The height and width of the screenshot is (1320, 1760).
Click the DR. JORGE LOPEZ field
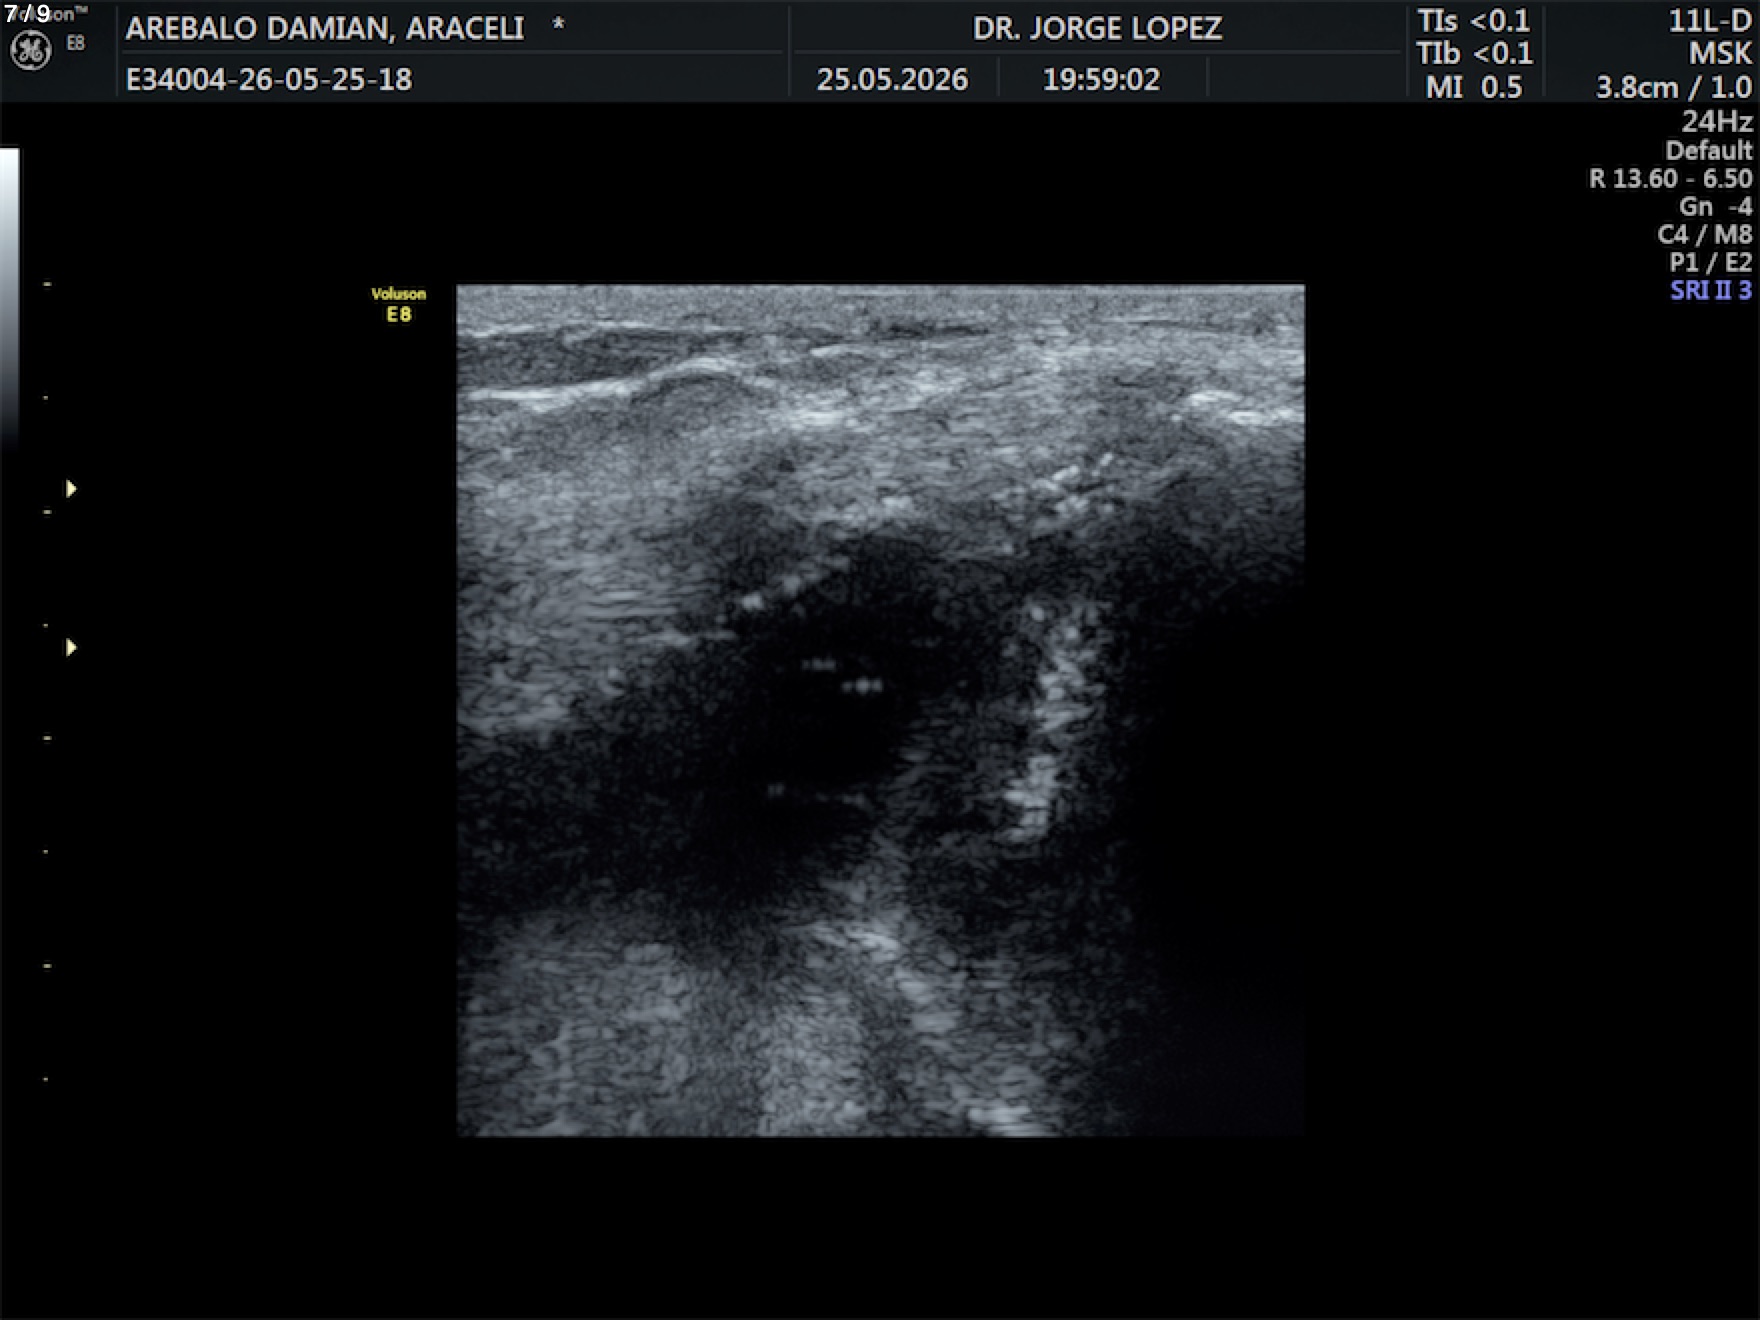pos(1097,28)
